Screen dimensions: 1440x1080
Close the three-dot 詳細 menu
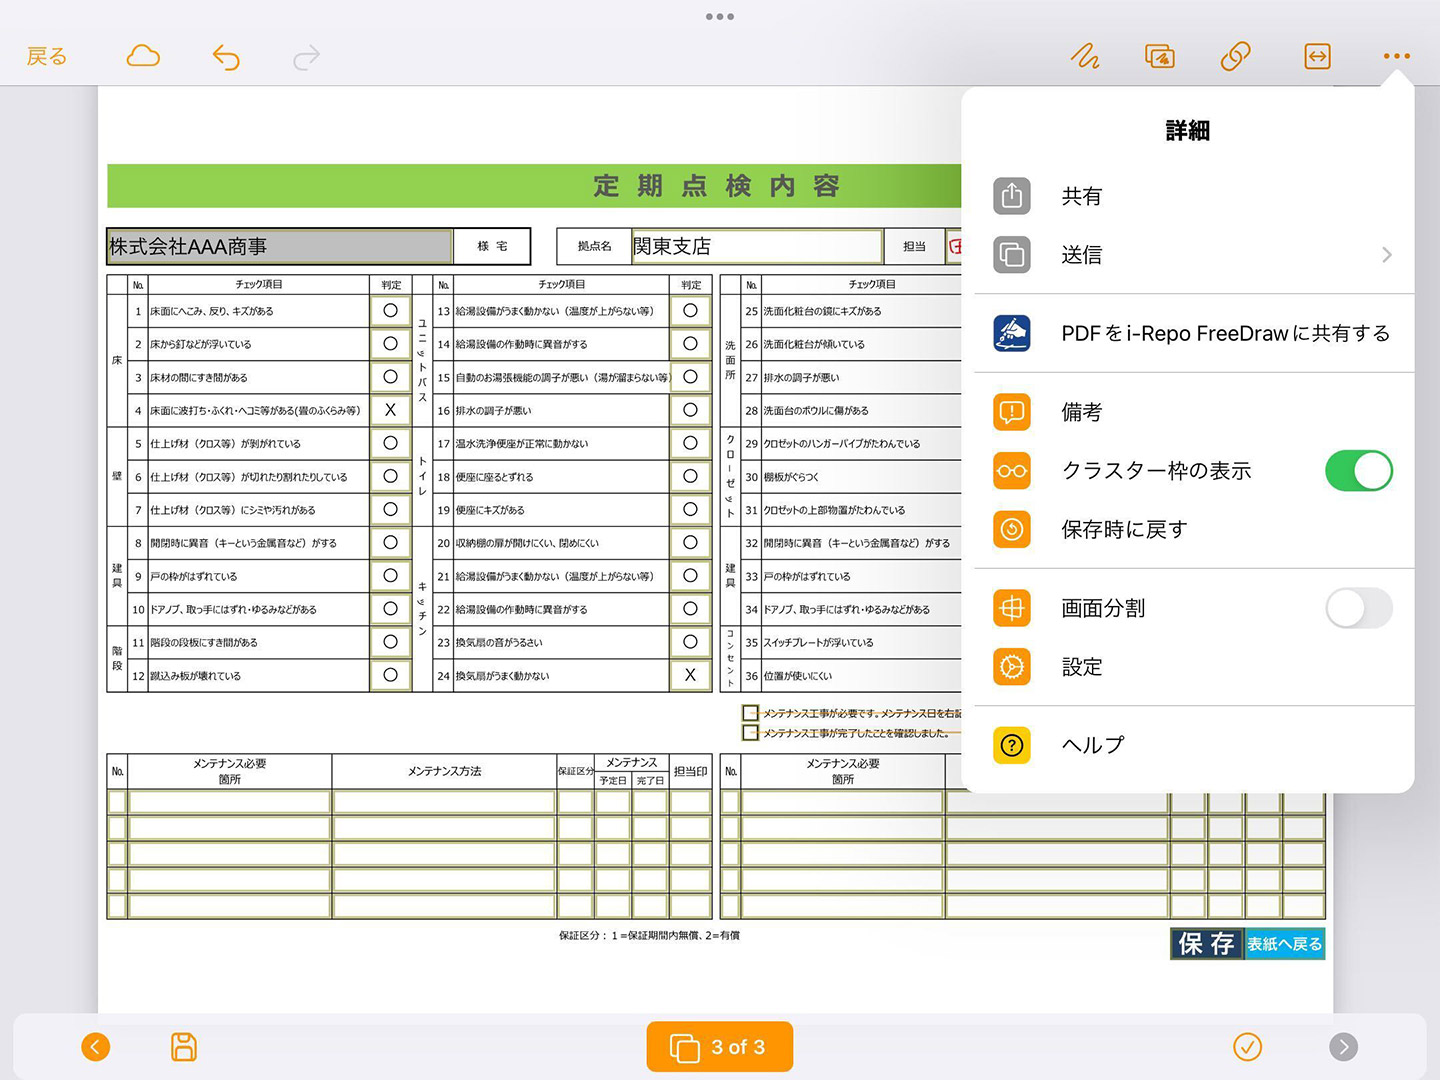1396,57
